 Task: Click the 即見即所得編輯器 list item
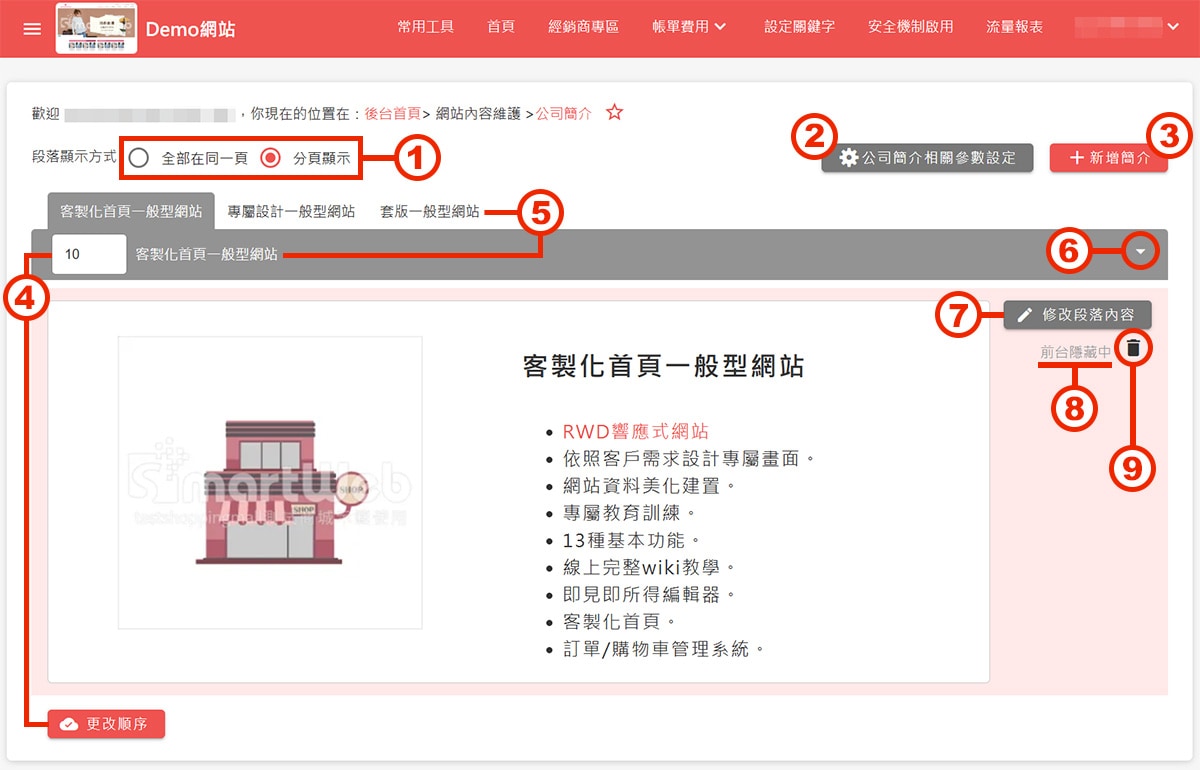(649, 594)
